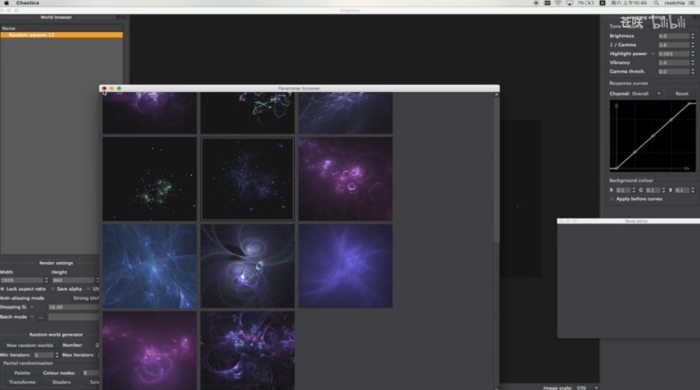The width and height of the screenshot is (700, 390).
Task: Click the Batch mode browse '...' button
Action: [x=41, y=317]
